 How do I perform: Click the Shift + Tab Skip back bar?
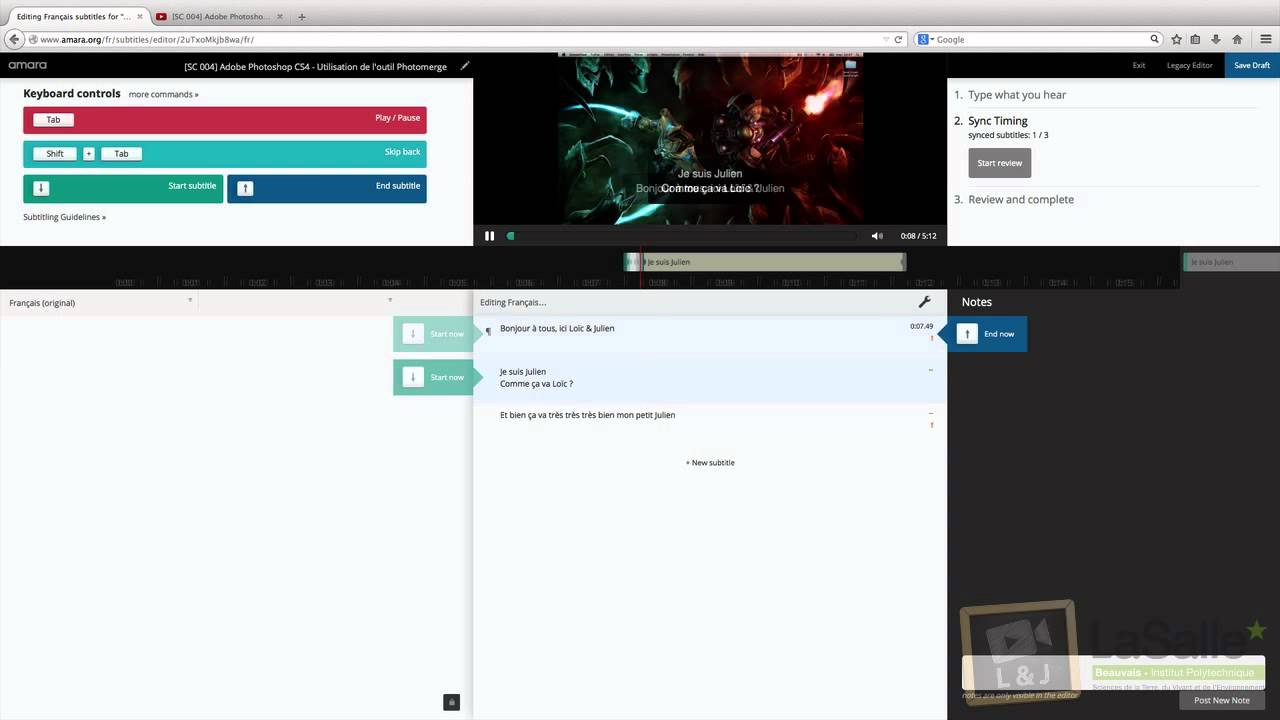click(x=225, y=154)
